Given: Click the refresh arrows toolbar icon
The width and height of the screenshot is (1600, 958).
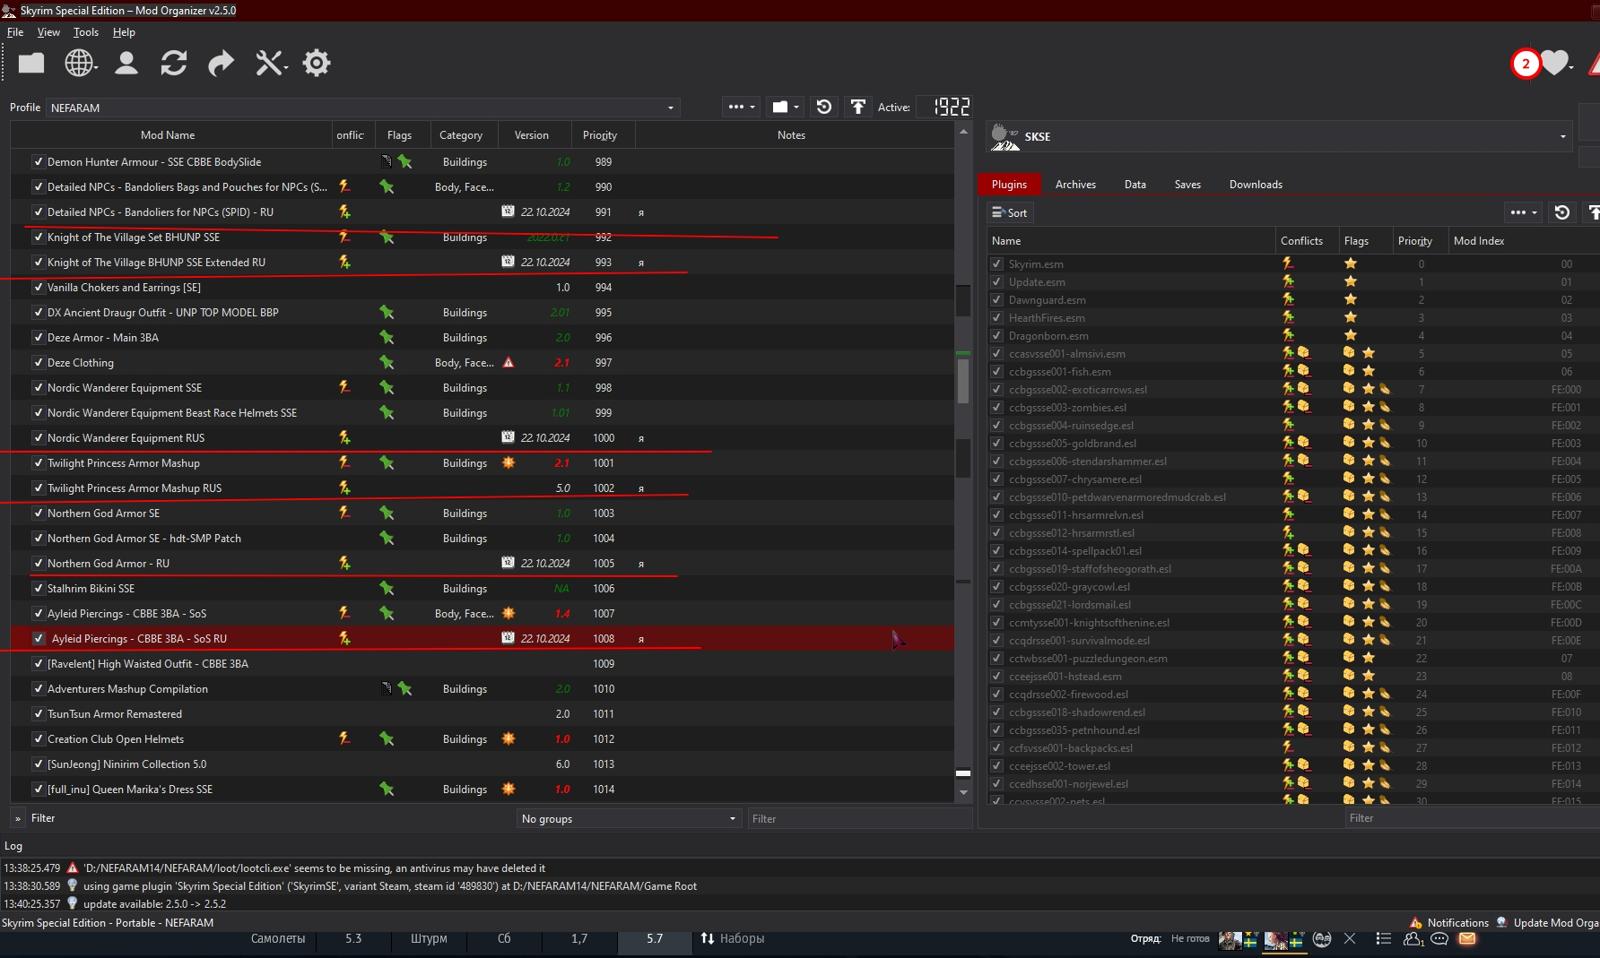Looking at the screenshot, I should [174, 63].
